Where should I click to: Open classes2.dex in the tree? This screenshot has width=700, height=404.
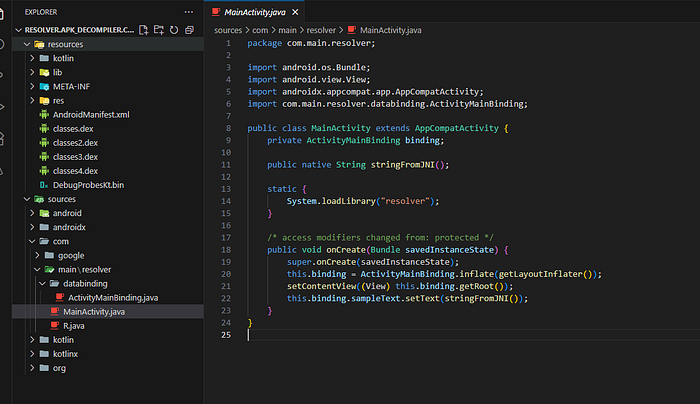point(75,143)
